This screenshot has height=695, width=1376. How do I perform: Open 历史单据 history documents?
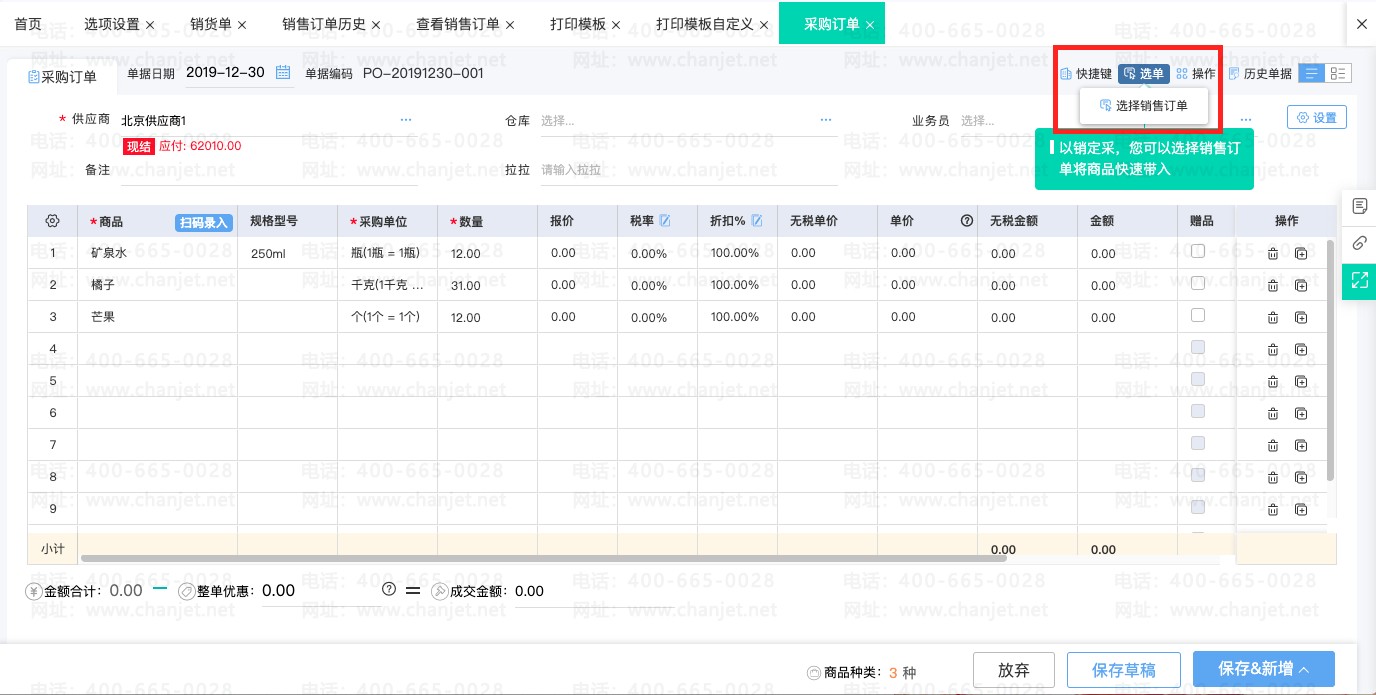coord(1260,74)
